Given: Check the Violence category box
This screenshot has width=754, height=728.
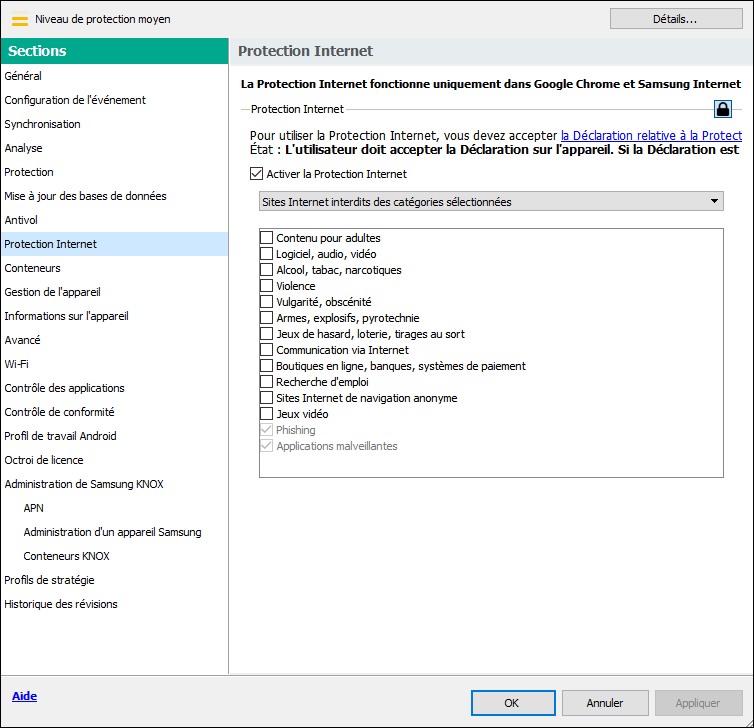Looking at the screenshot, I should pos(266,286).
